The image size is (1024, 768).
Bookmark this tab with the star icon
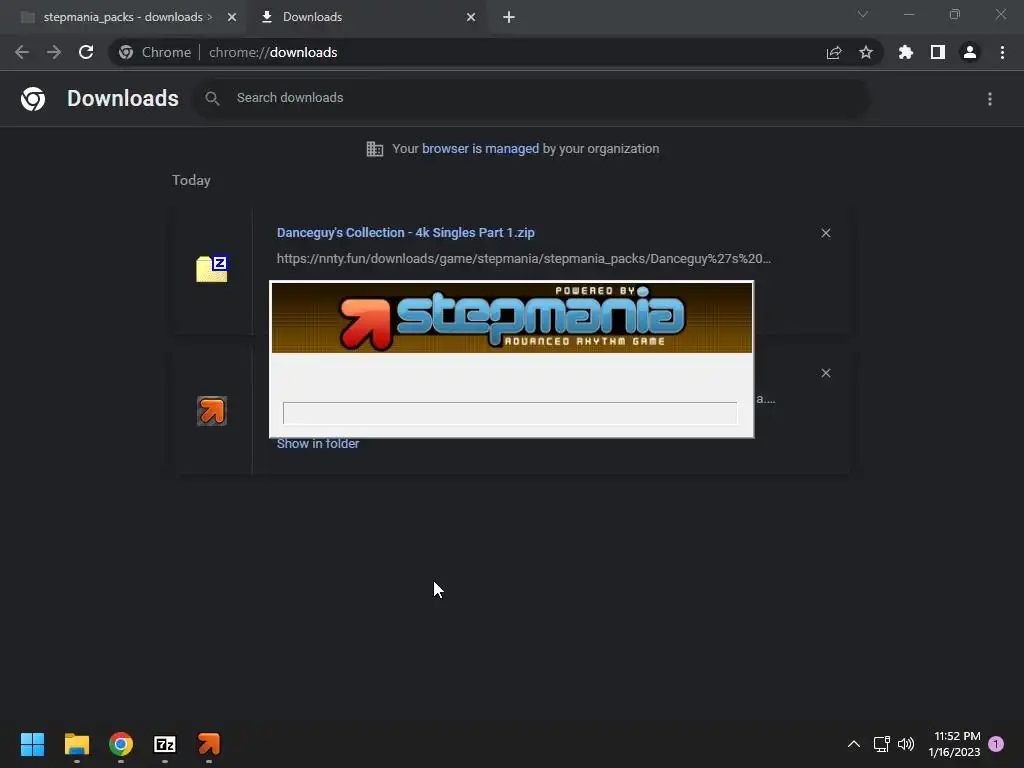coord(866,52)
